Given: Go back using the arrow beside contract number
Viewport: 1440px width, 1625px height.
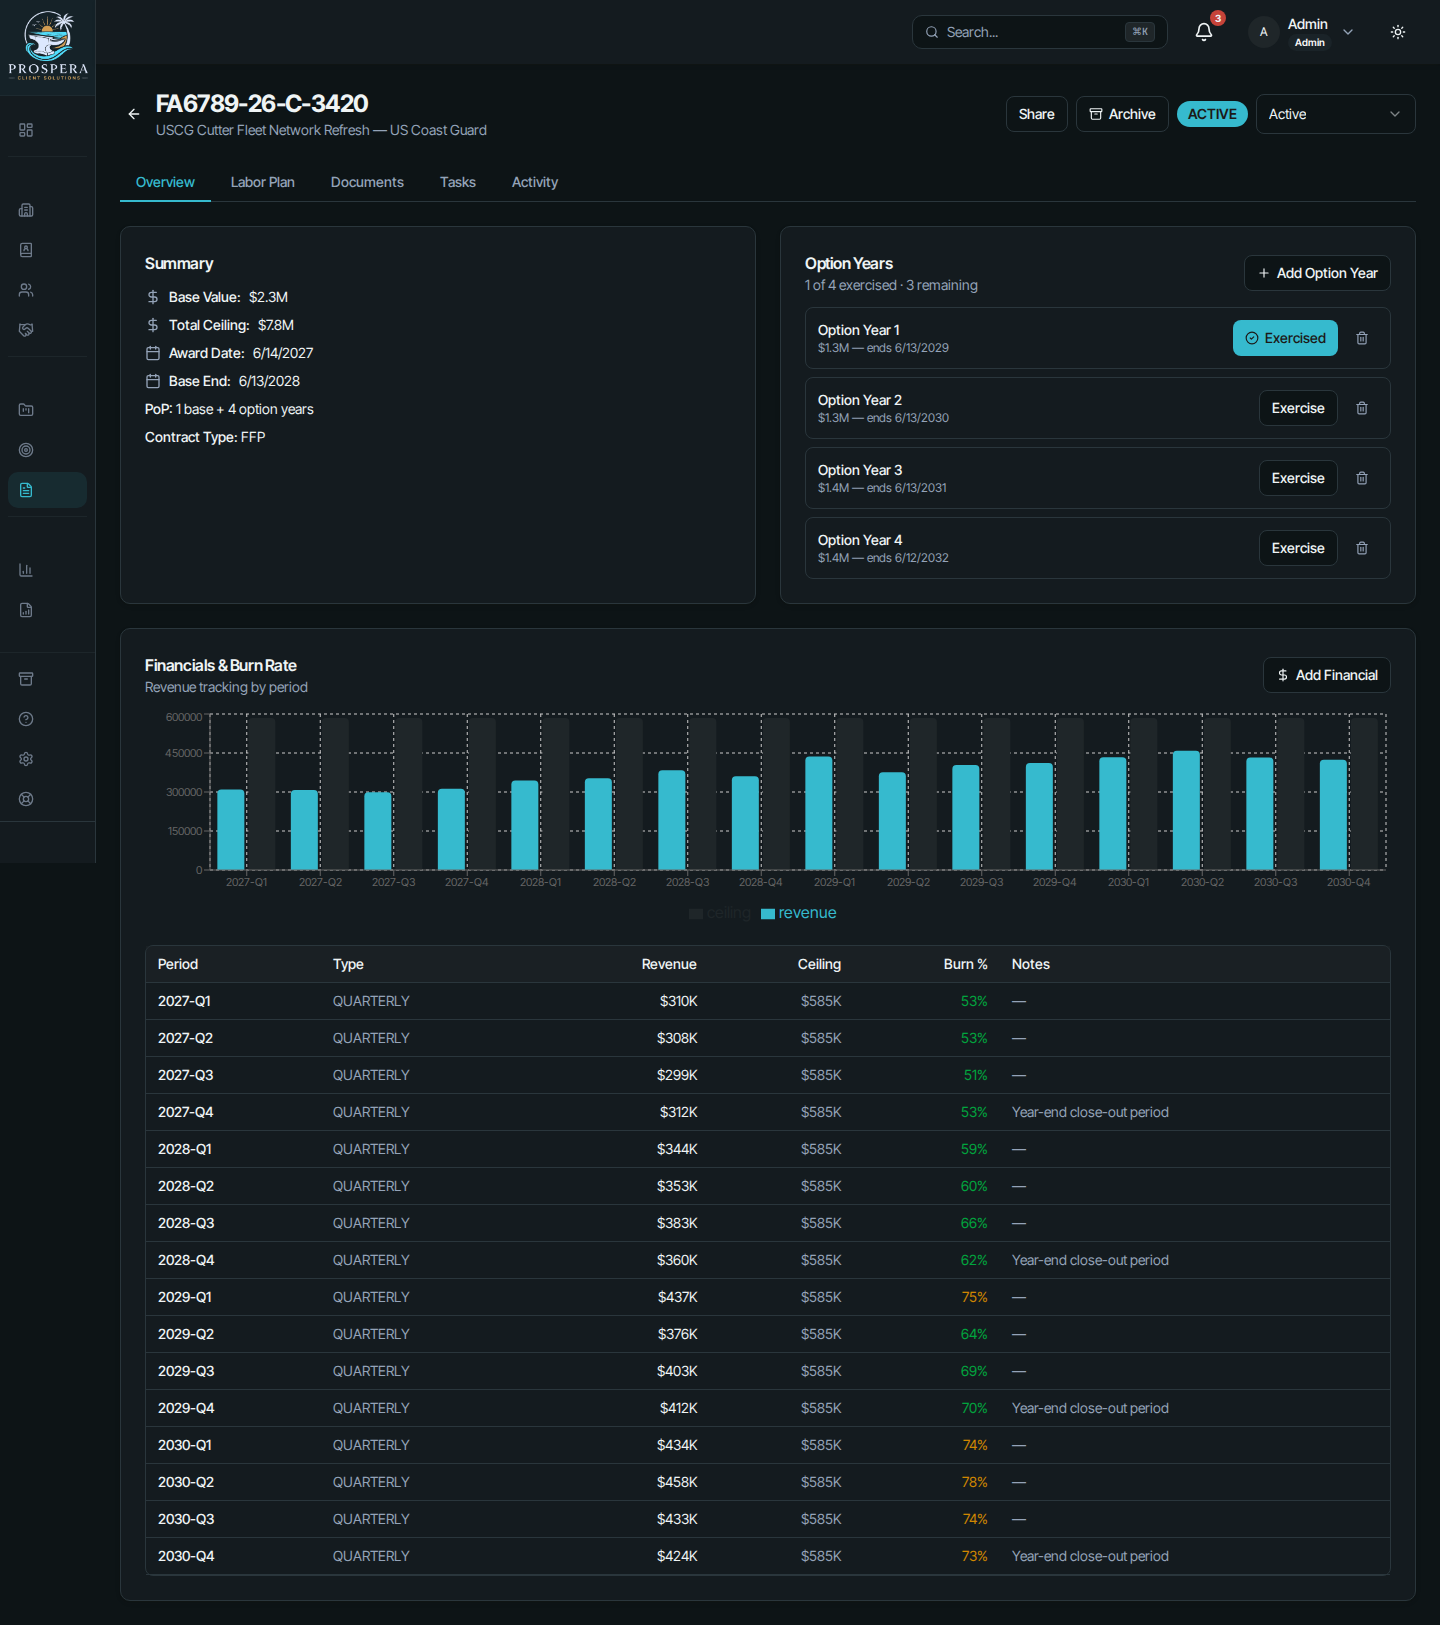Looking at the screenshot, I should click(x=134, y=114).
